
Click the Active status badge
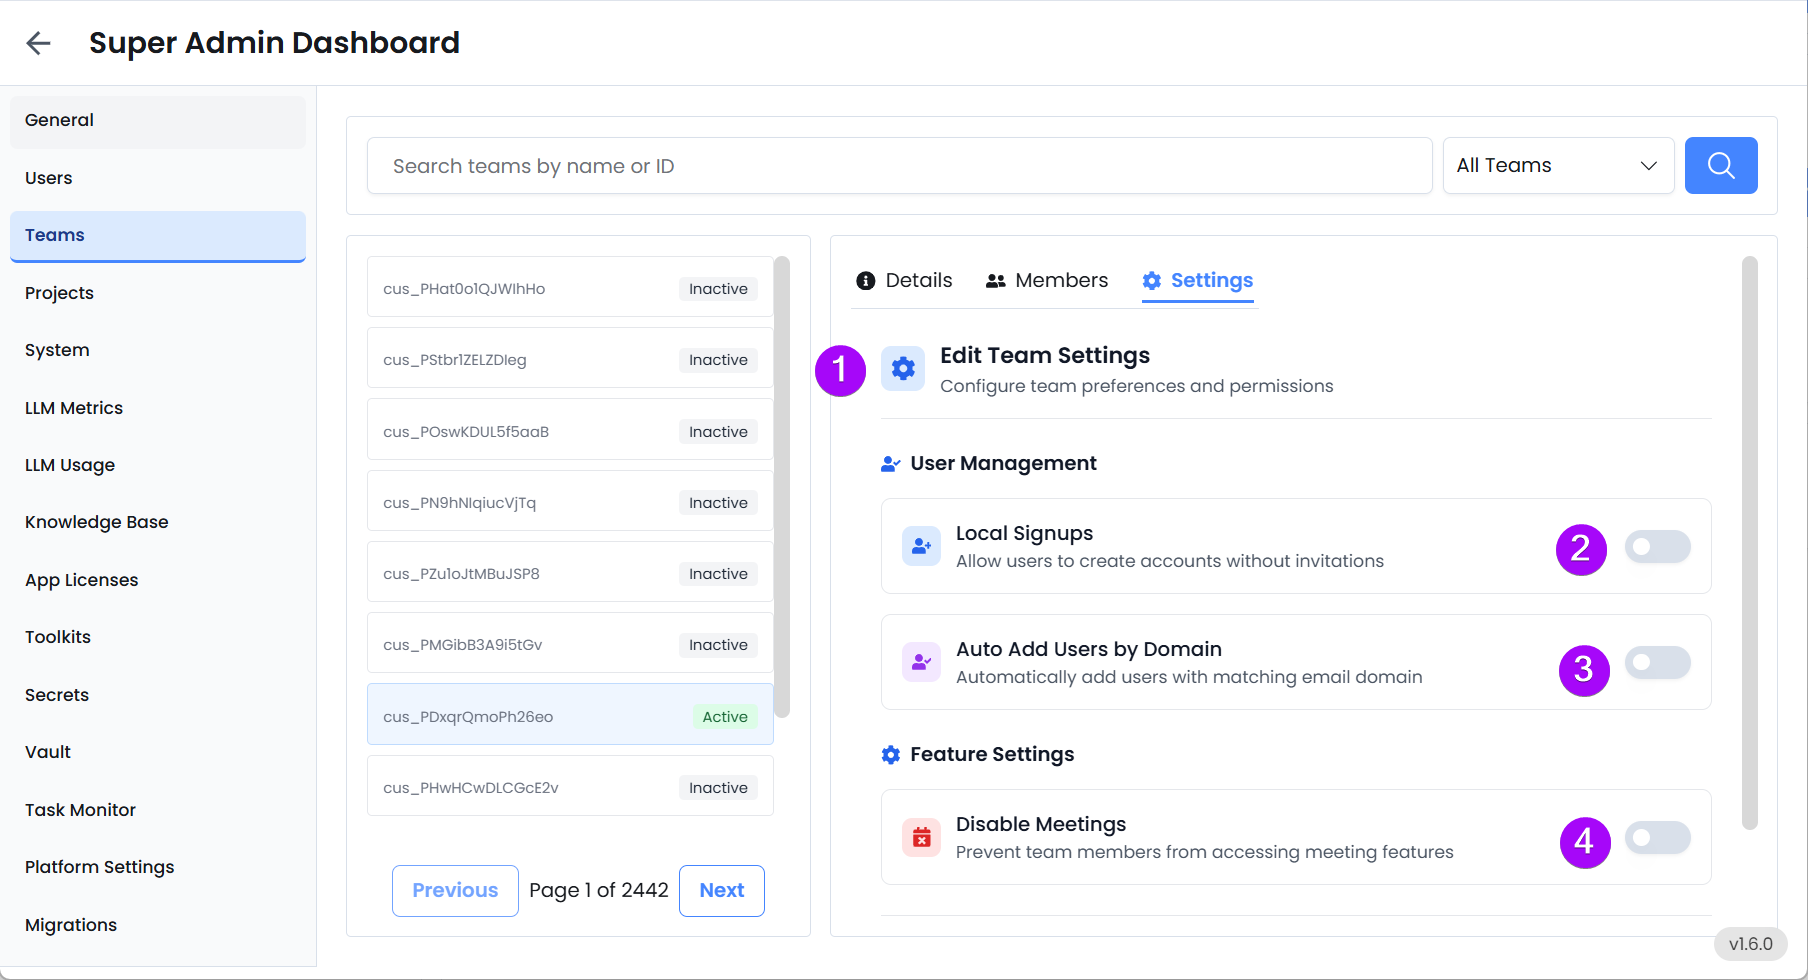click(x=725, y=717)
